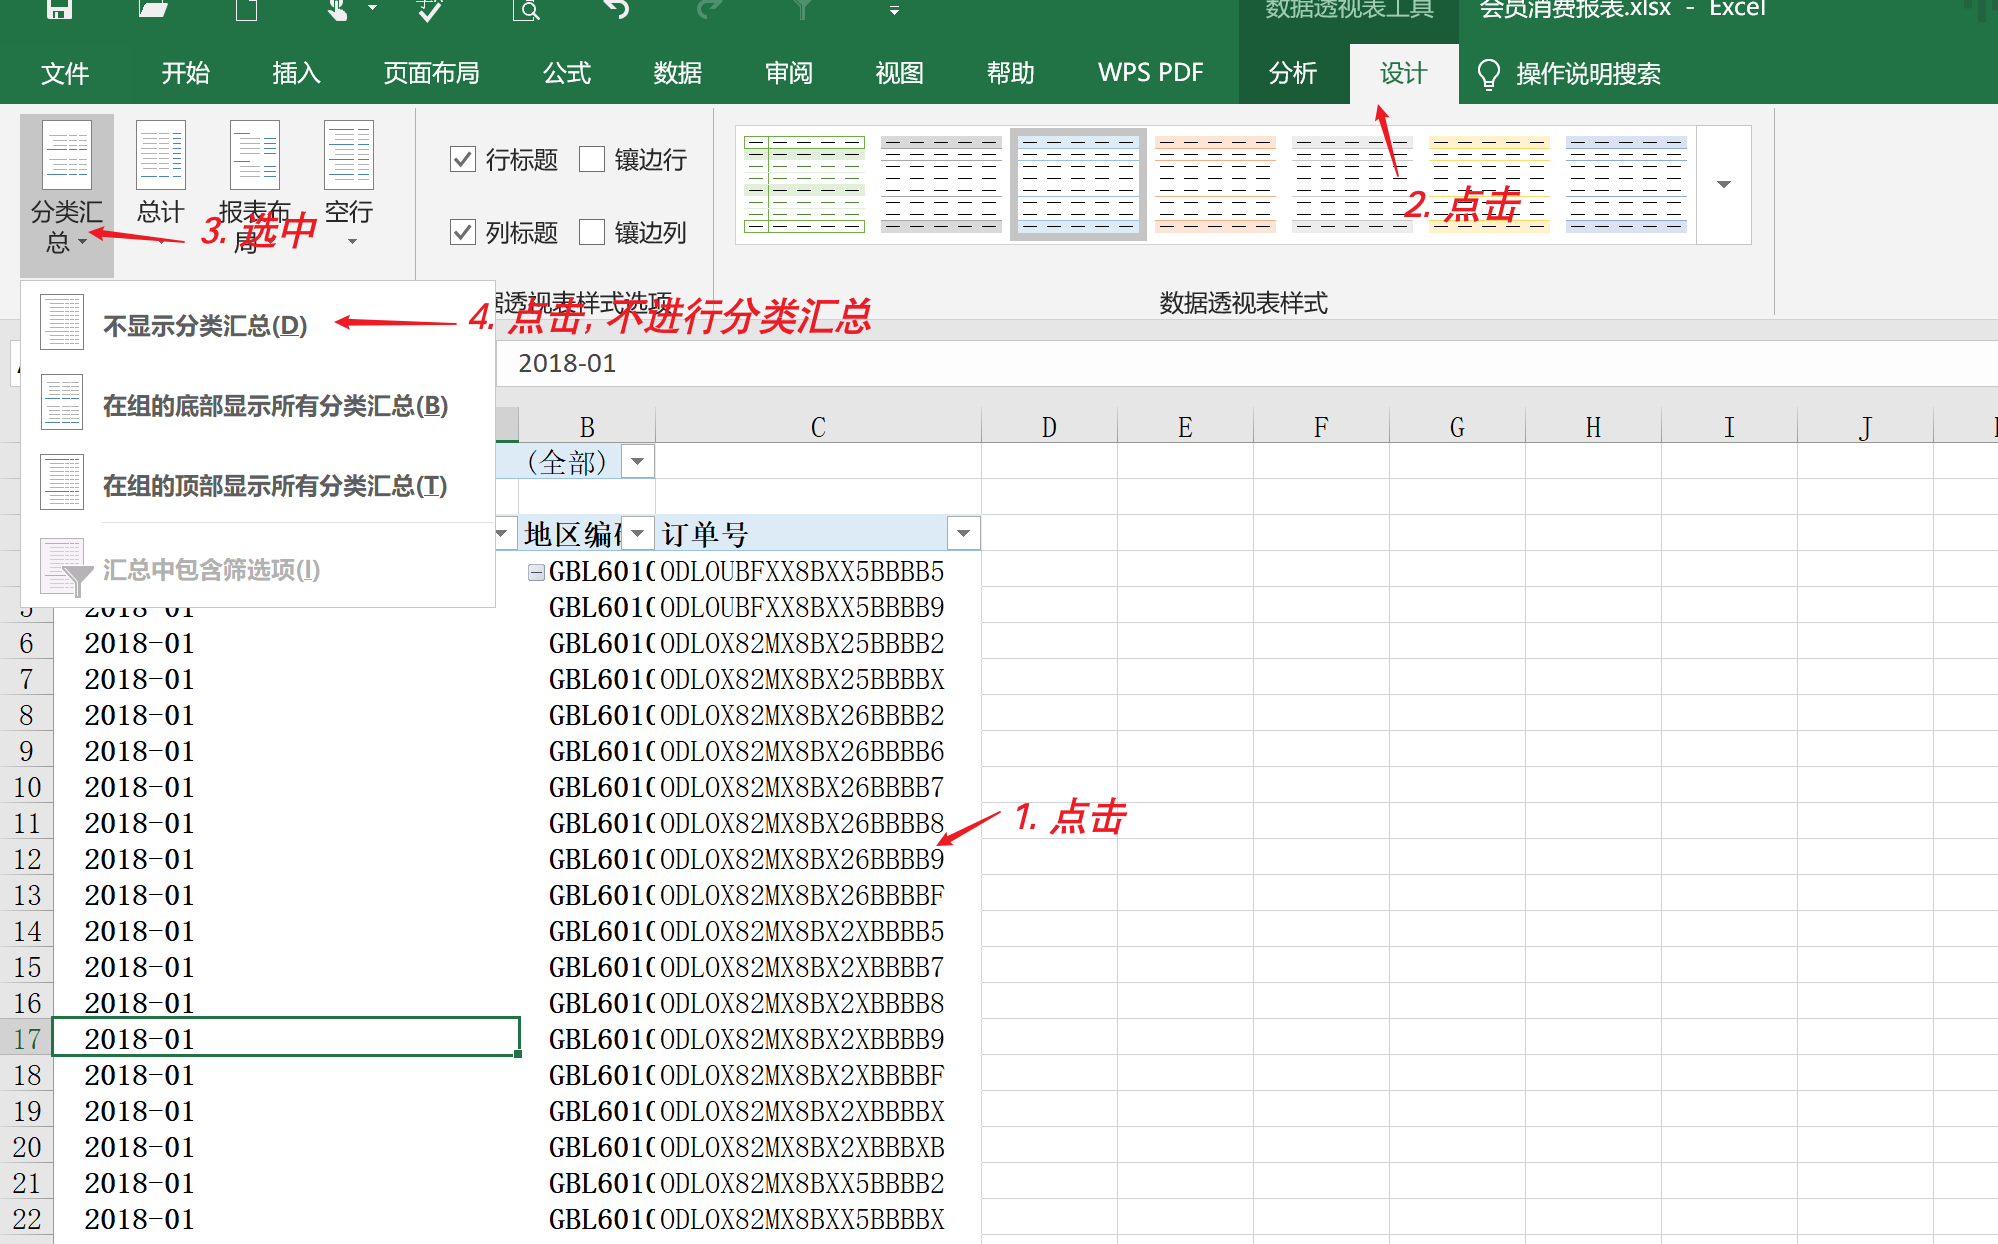
Task: Click the Grand Totals (总计) icon
Action: [x=160, y=157]
